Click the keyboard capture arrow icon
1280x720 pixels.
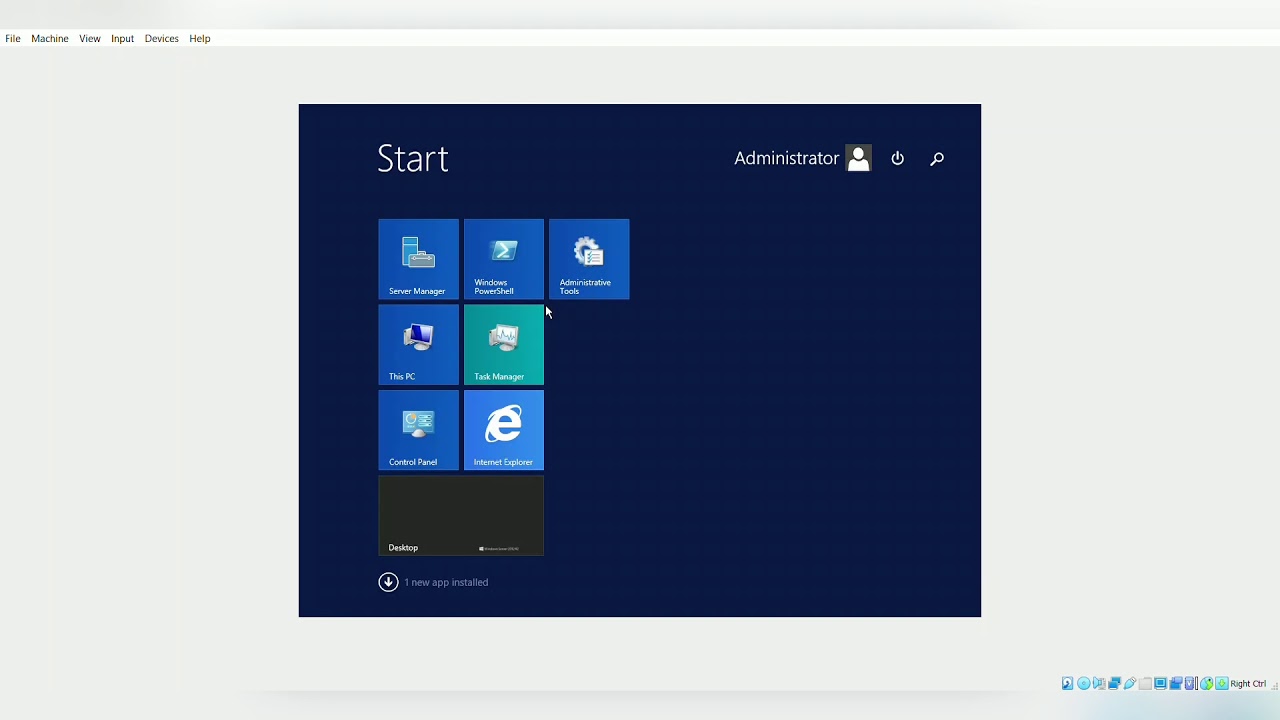(x=1222, y=683)
